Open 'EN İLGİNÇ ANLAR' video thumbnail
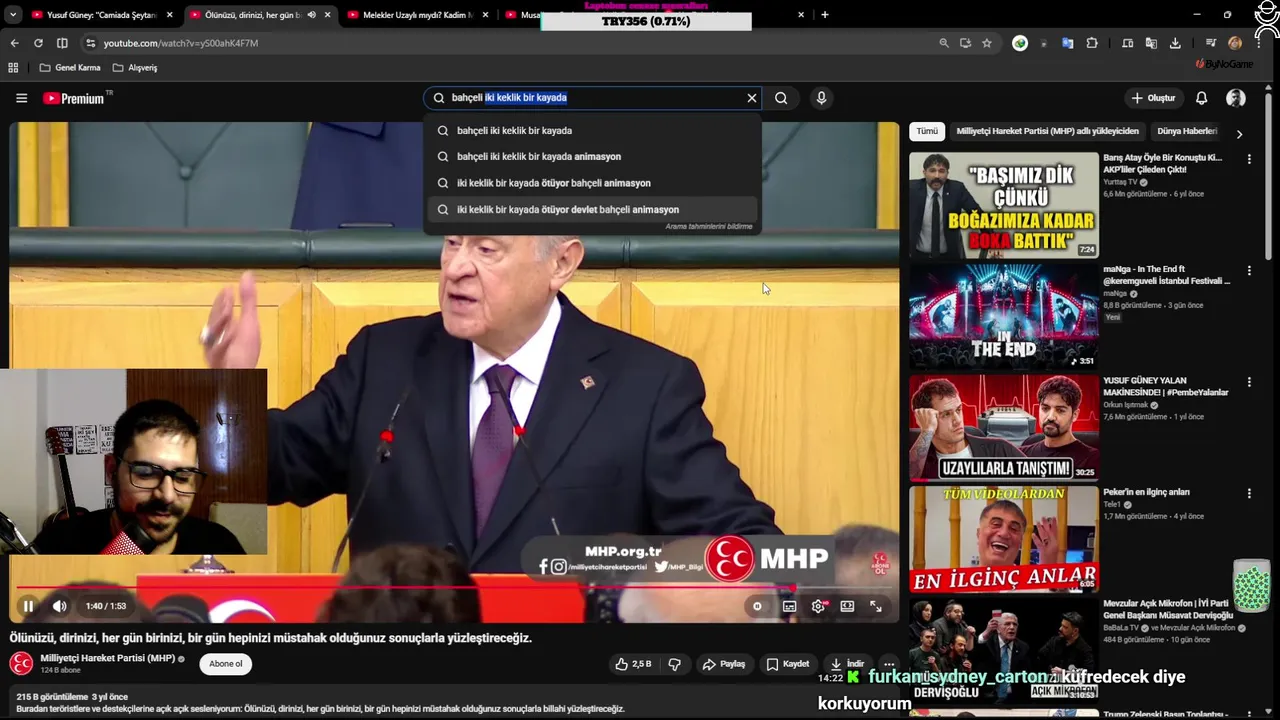This screenshot has height=720, width=1280. [x=1003, y=539]
